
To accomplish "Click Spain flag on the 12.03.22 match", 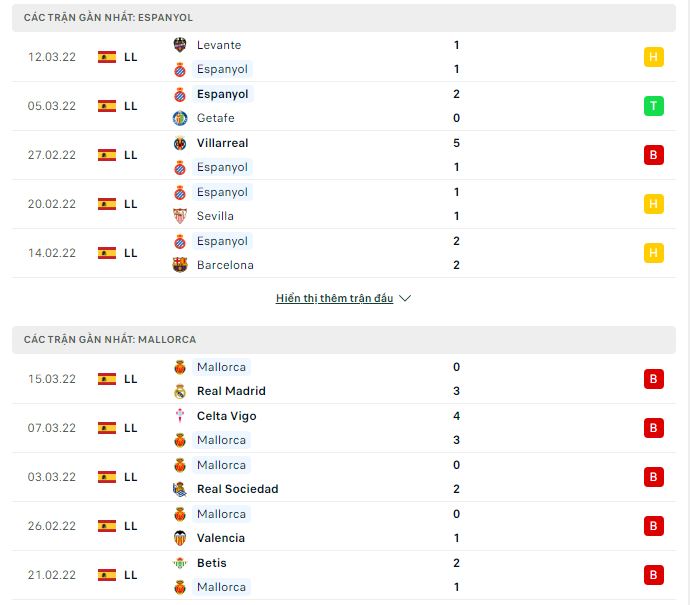I will pos(107,57).
